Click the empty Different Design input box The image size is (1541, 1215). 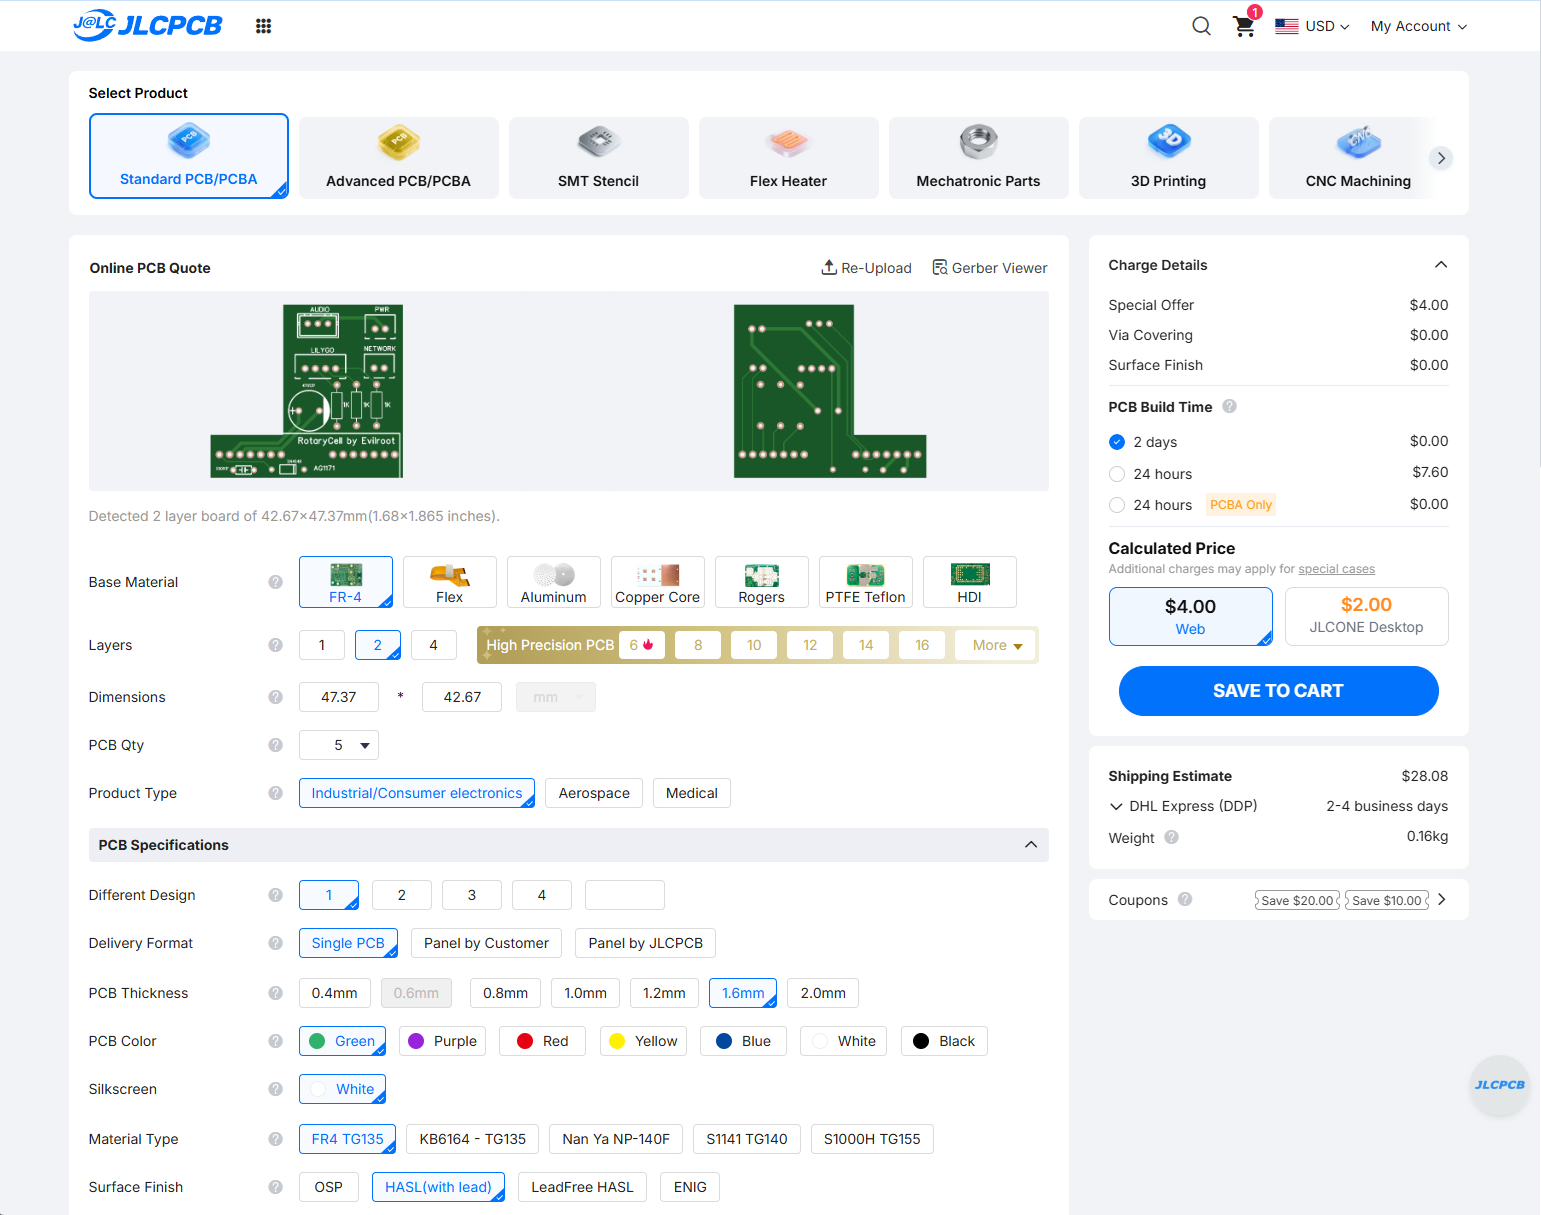[x=625, y=895]
